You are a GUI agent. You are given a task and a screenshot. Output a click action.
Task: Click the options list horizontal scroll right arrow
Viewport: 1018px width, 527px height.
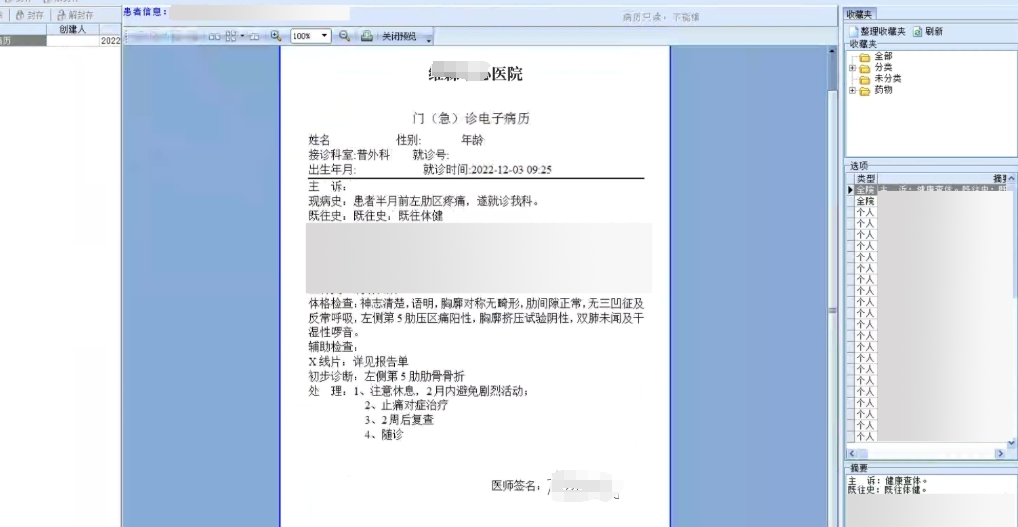(x=999, y=453)
